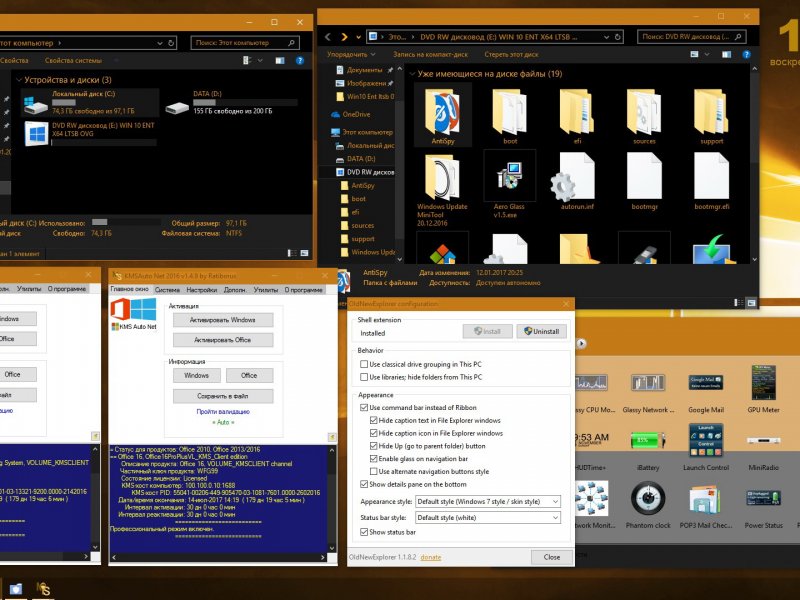
Task: Enable Use classical drive grouping in This PC
Action: click(364, 364)
